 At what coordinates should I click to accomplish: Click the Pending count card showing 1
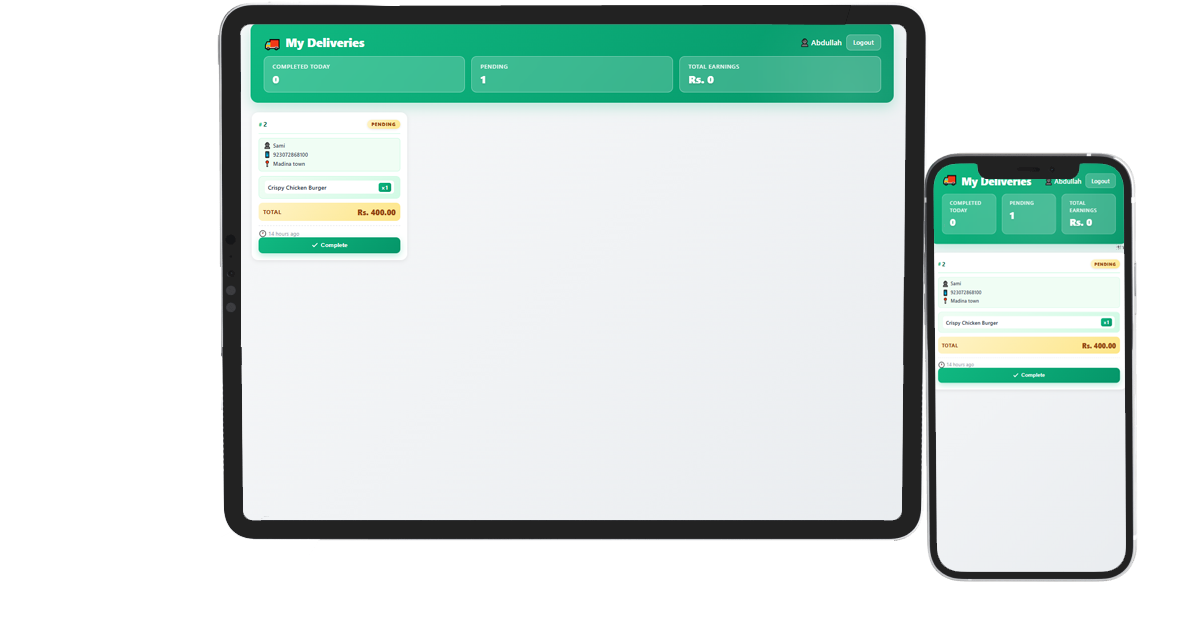tap(571, 74)
